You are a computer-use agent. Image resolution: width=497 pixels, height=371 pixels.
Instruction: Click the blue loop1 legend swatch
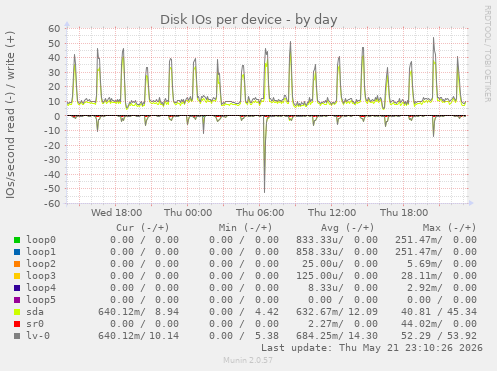pyautogui.click(x=17, y=252)
